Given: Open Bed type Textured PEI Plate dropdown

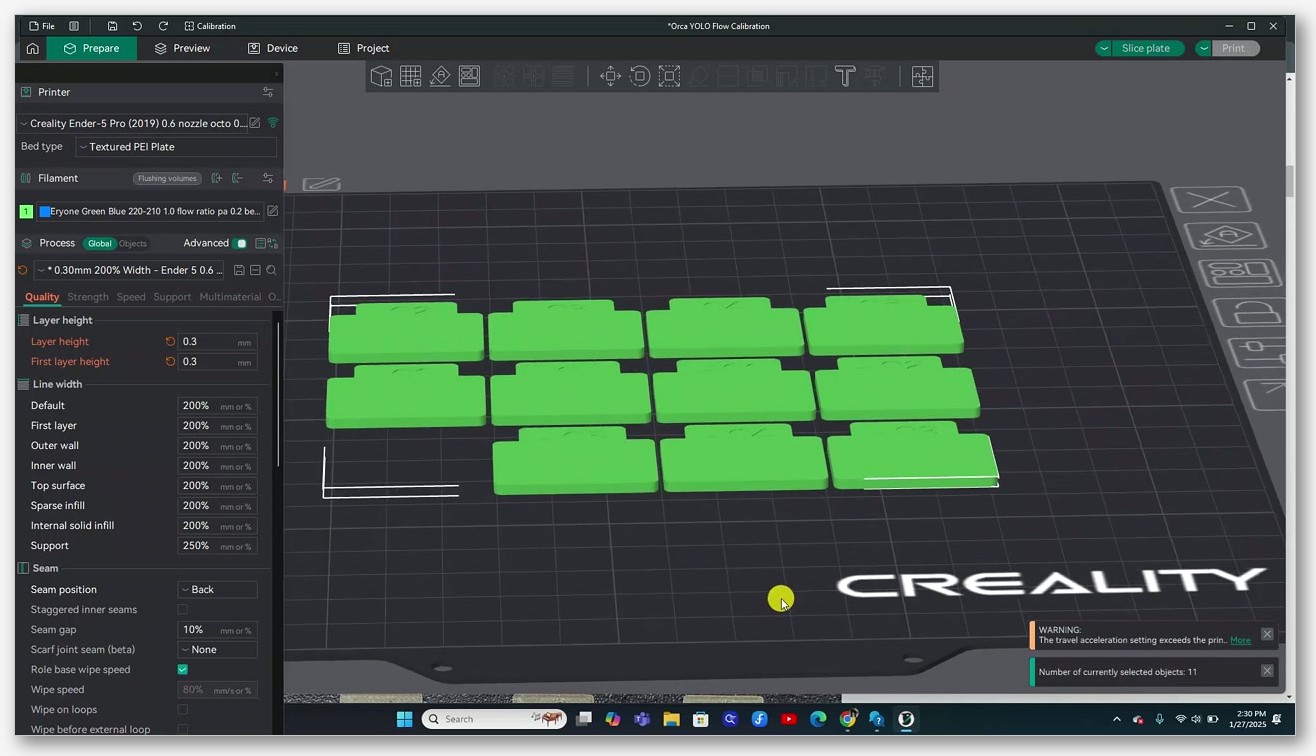Looking at the screenshot, I should click(176, 146).
